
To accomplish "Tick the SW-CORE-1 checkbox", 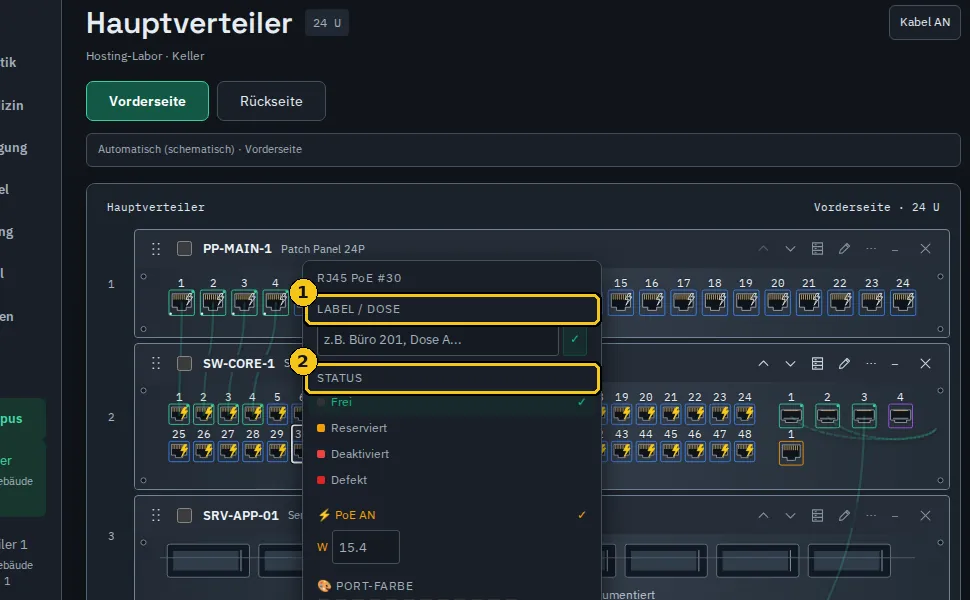I will point(184,363).
